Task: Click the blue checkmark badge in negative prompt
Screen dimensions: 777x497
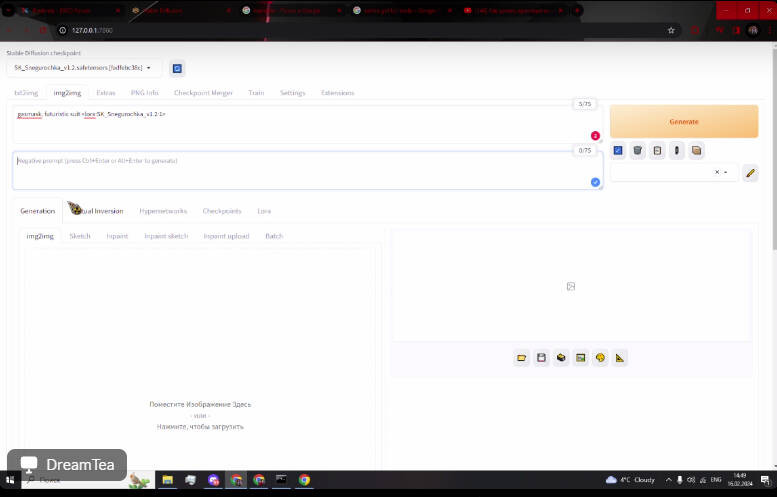Action: tap(595, 182)
